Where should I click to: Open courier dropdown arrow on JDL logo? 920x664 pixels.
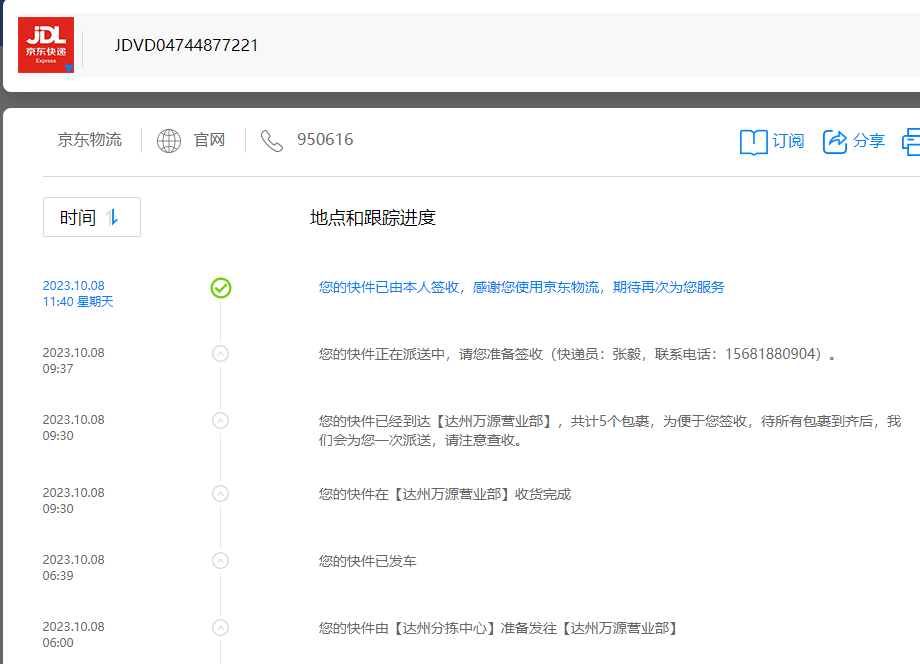tap(69, 69)
